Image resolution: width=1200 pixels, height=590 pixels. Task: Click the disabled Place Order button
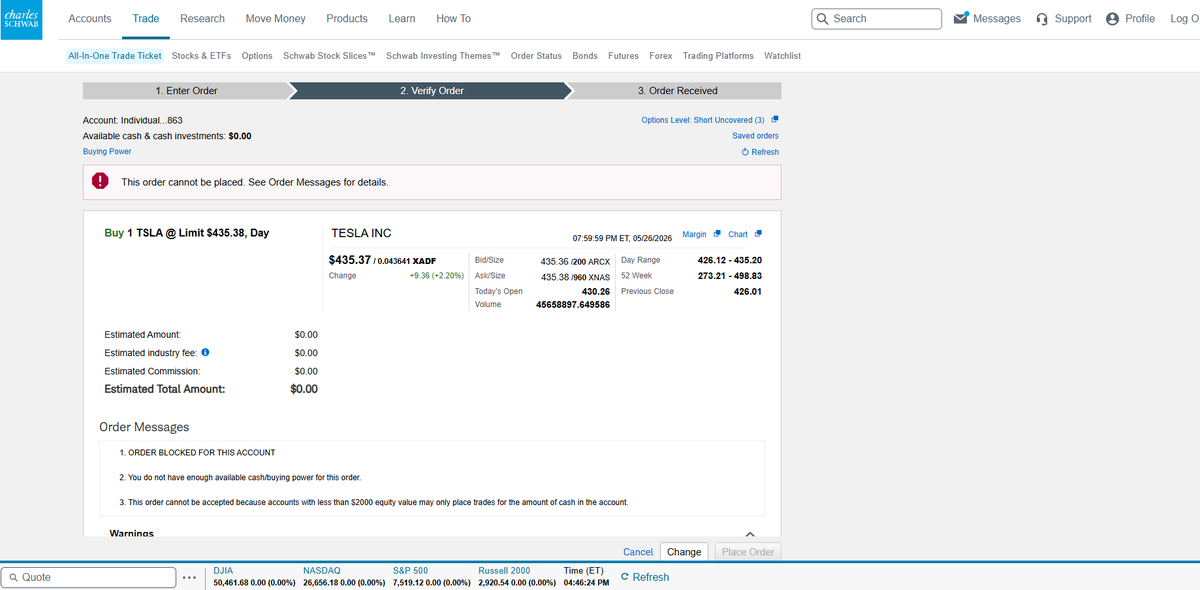[x=748, y=552]
